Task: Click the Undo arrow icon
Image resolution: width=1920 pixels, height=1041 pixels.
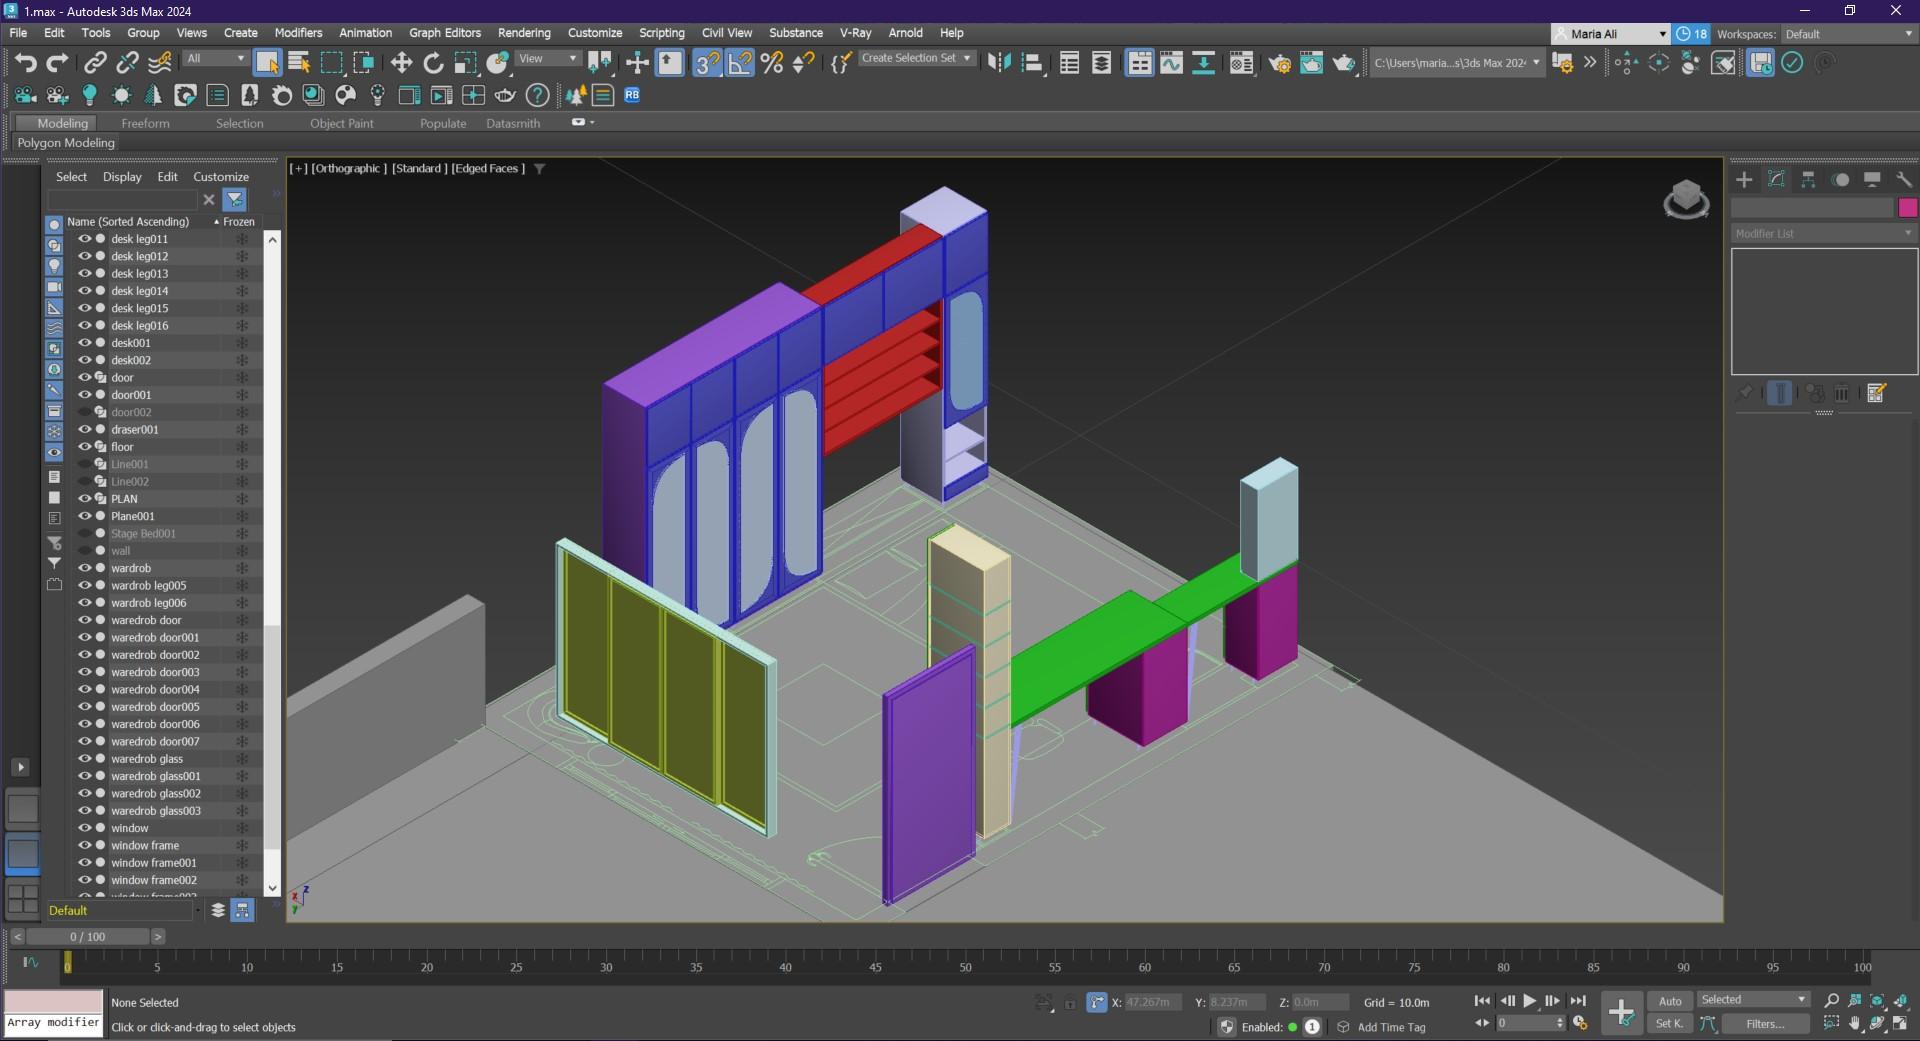Action: click(25, 63)
